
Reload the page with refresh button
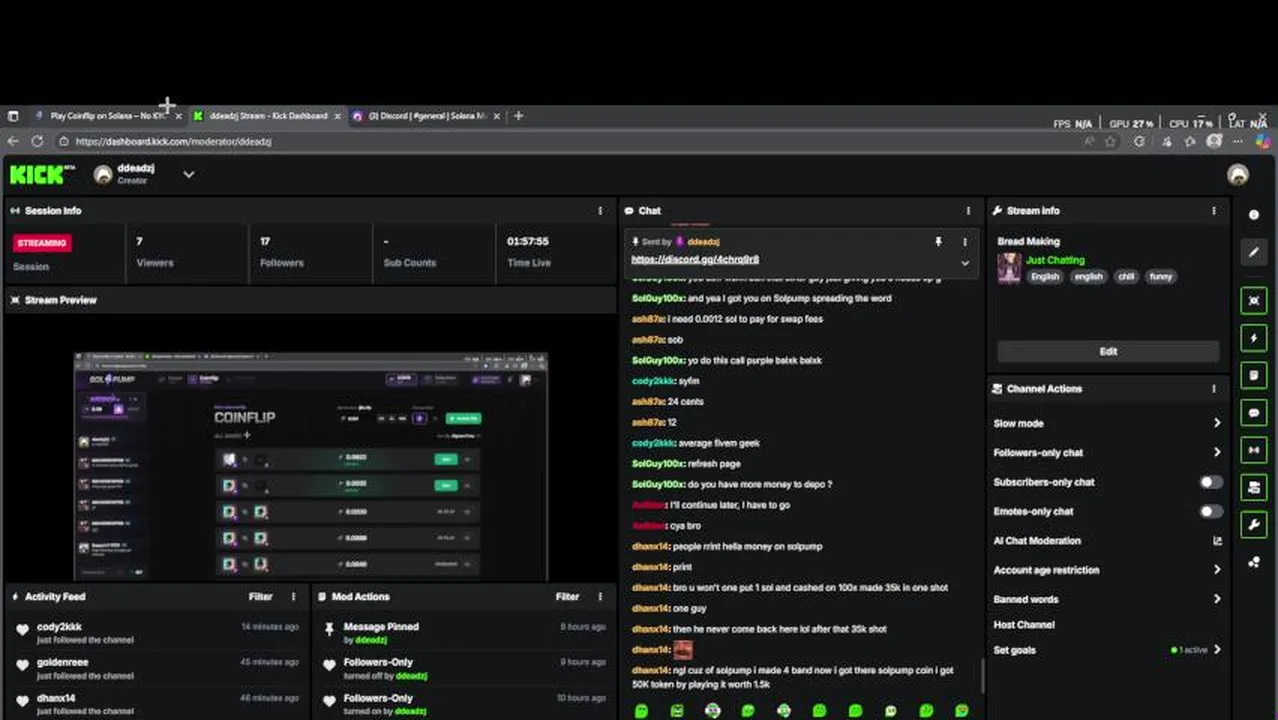tap(37, 142)
